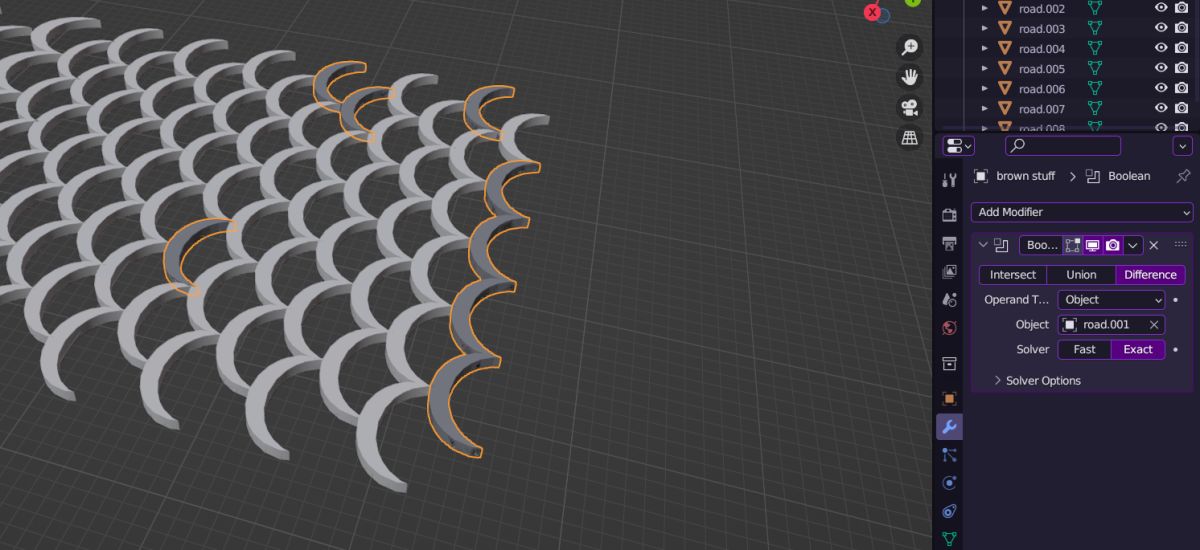Open the Collection properties tab

point(949,363)
